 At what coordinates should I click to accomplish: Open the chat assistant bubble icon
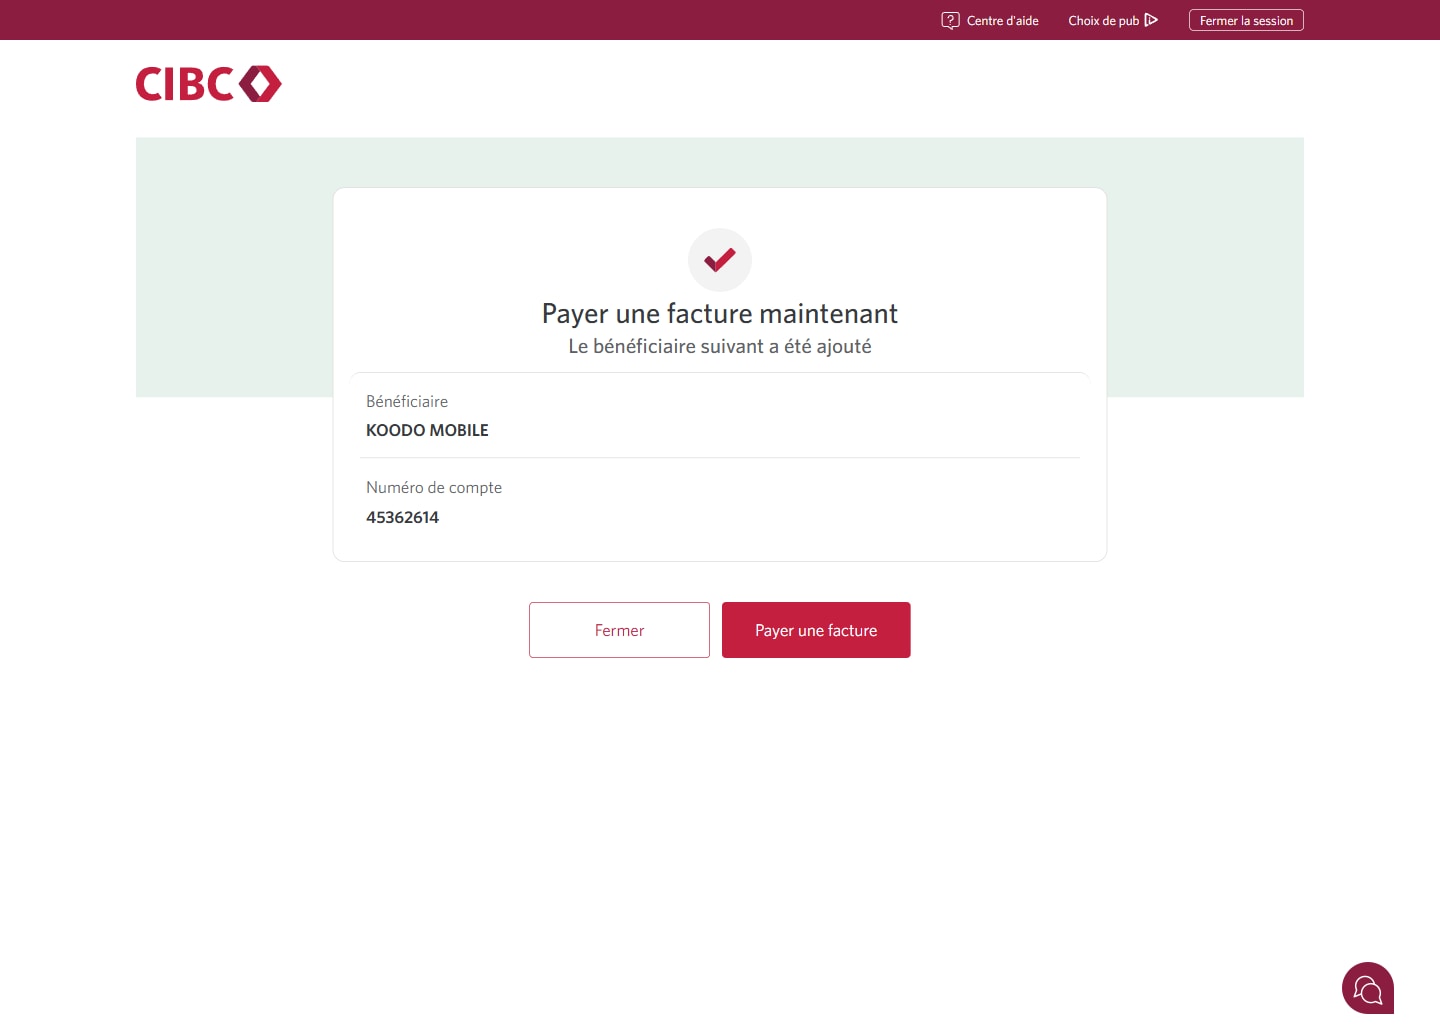[x=1368, y=988]
